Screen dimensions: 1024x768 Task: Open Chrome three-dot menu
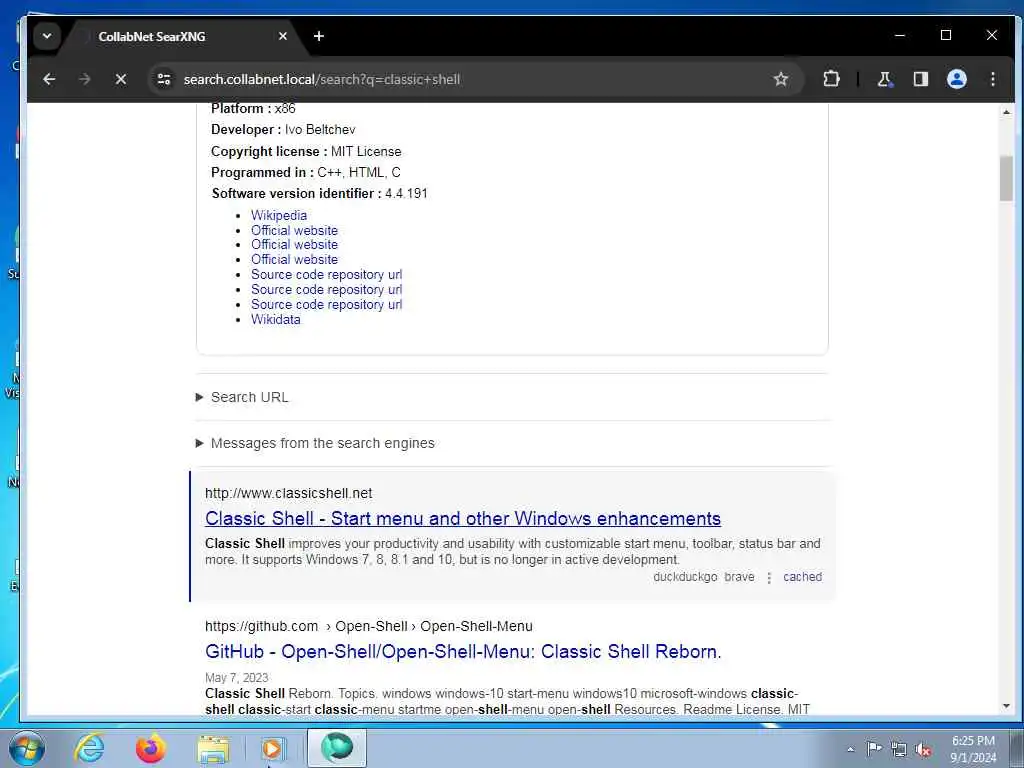(x=993, y=79)
